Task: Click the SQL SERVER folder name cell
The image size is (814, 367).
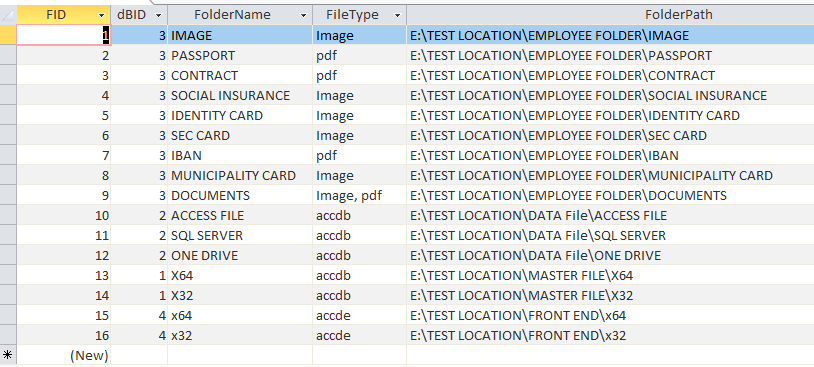Action: 240,235
